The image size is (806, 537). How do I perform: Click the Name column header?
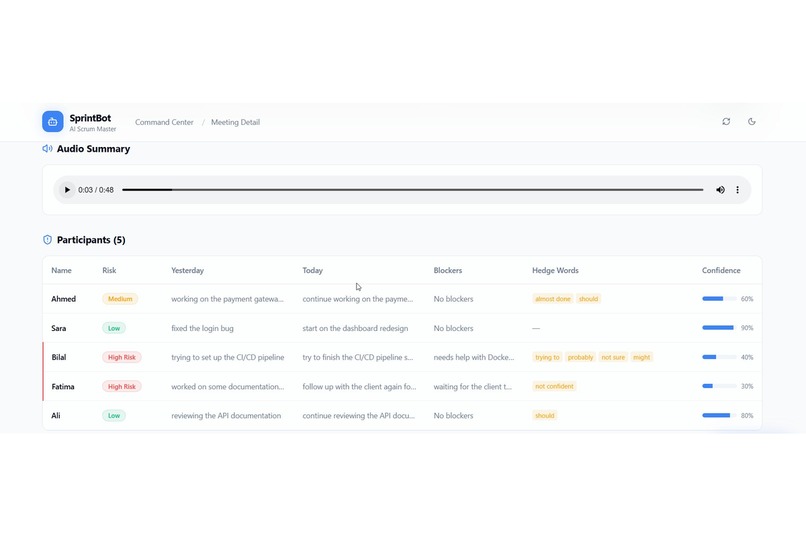click(61, 270)
